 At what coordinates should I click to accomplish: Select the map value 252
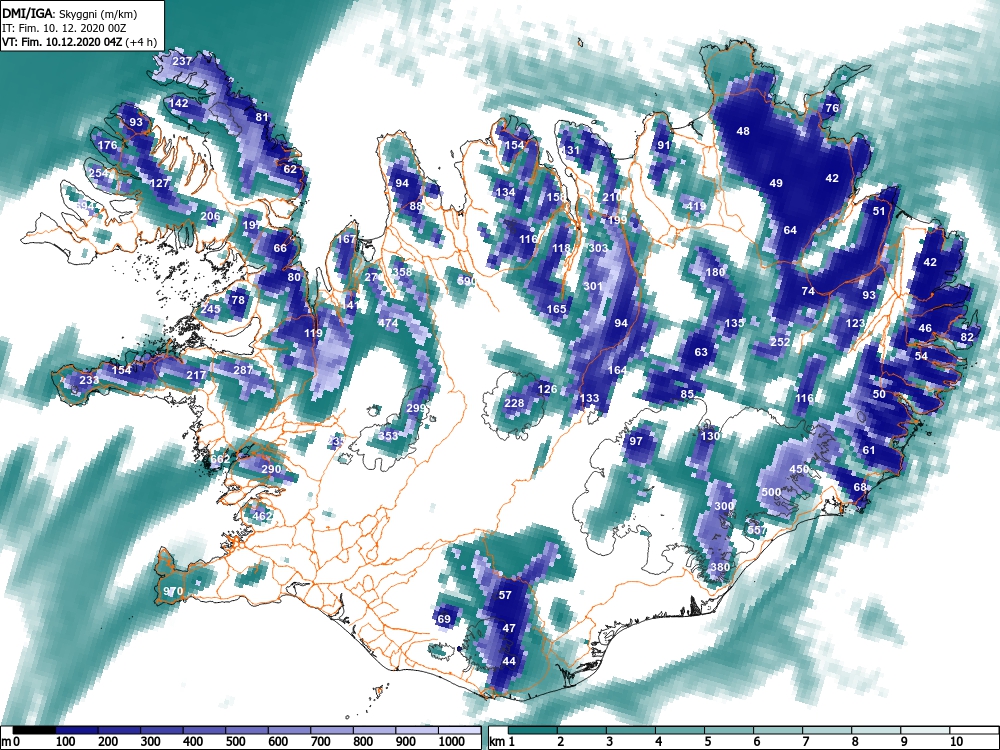click(780, 342)
